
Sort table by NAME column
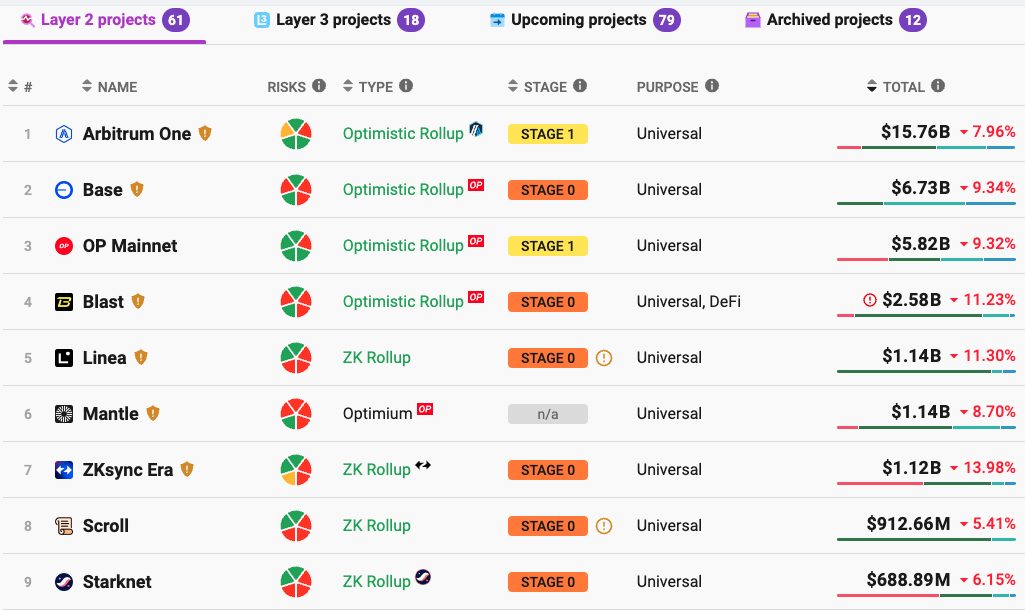click(x=110, y=87)
